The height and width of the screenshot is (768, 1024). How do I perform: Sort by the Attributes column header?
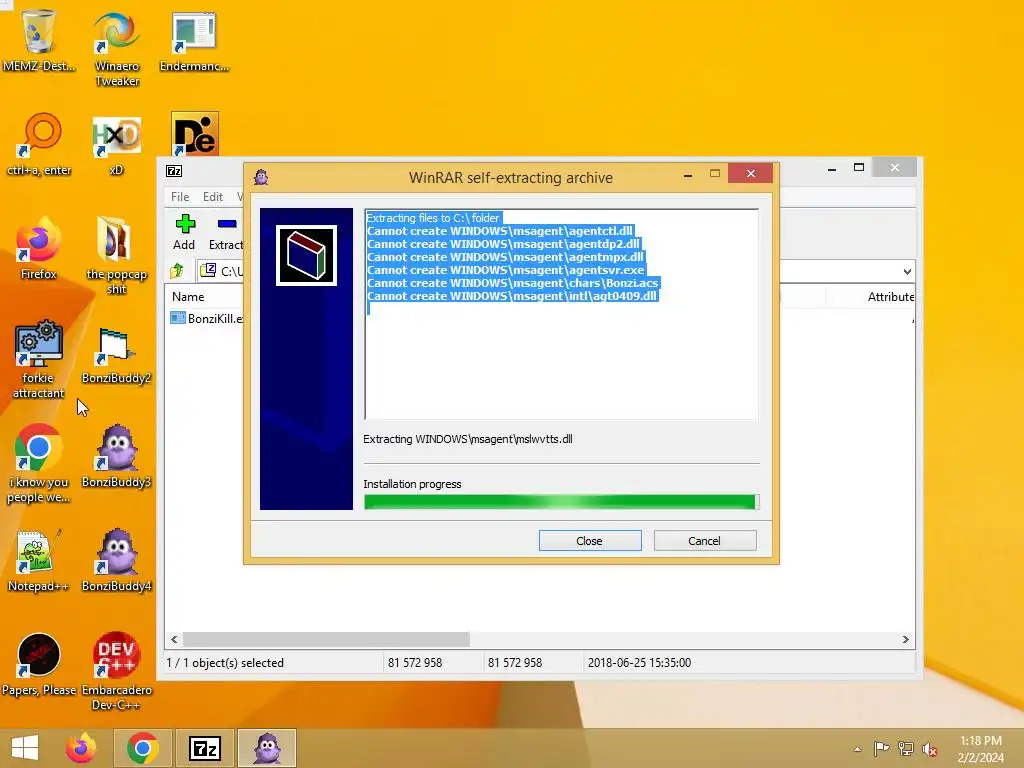coord(890,296)
